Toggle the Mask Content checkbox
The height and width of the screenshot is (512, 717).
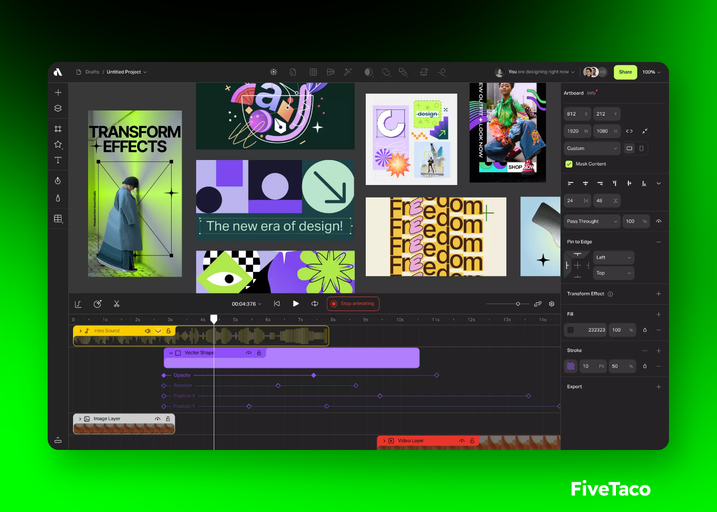pyautogui.click(x=569, y=164)
